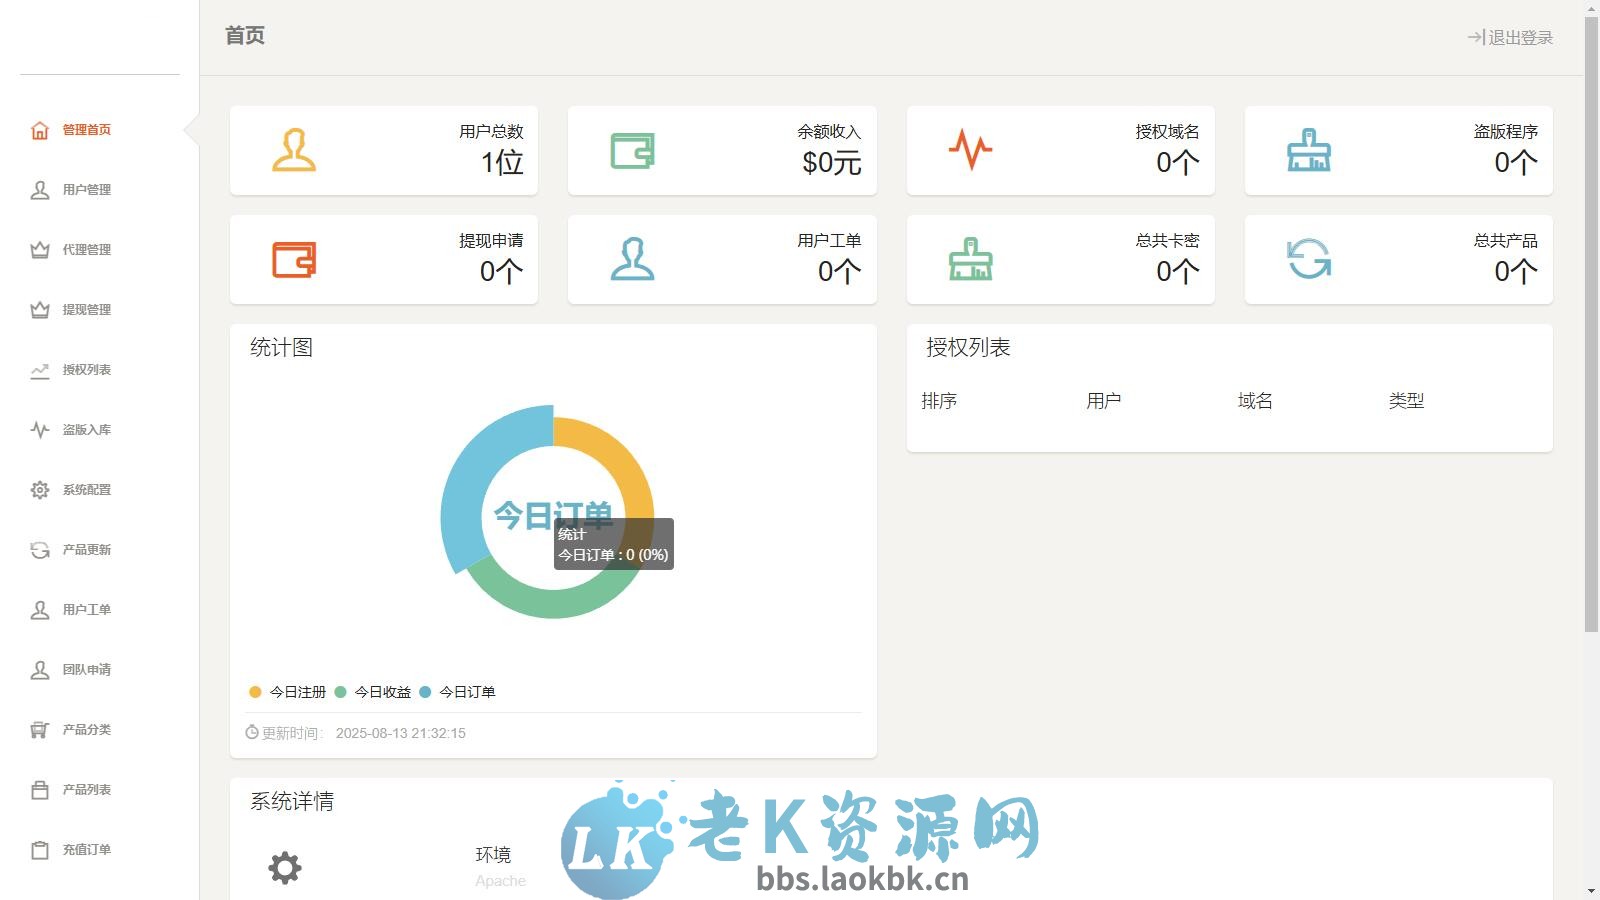The width and height of the screenshot is (1600, 900).
Task: Toggle 今日注册 in the chart legend
Action: point(291,691)
